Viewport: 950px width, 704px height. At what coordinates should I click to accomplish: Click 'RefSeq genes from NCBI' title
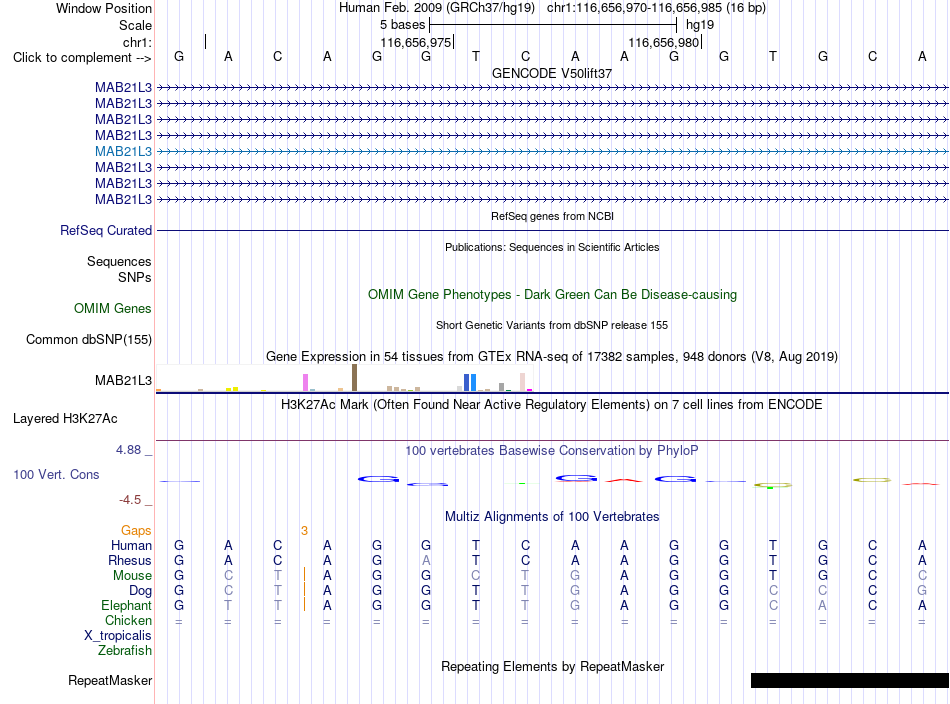pyautogui.click(x=552, y=216)
